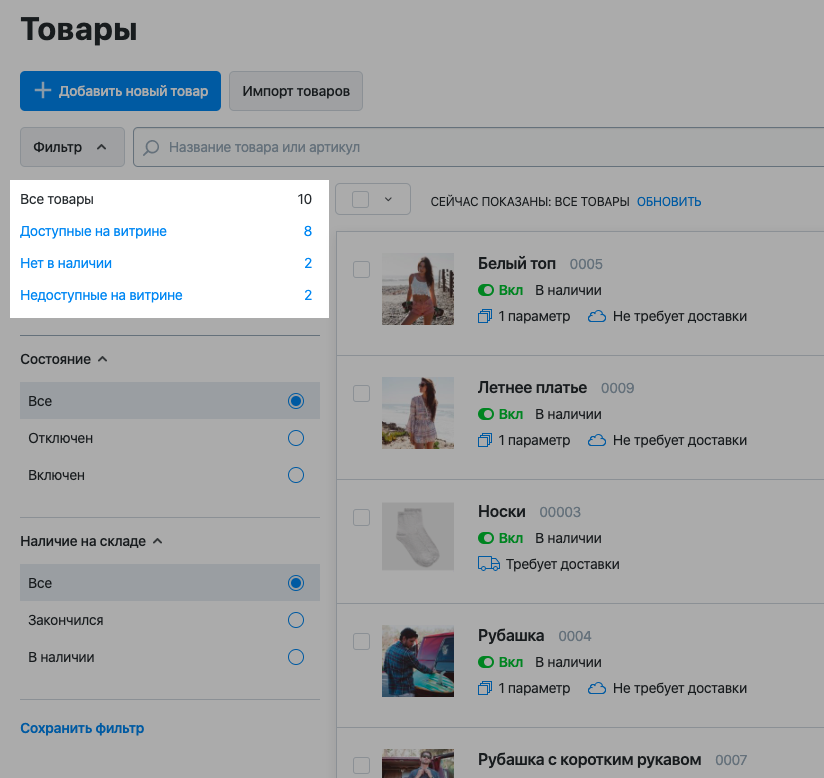Viewport: 824px width, 778px height.
Task: Click the cloud icon for Белый топ delivery
Action: point(596,316)
